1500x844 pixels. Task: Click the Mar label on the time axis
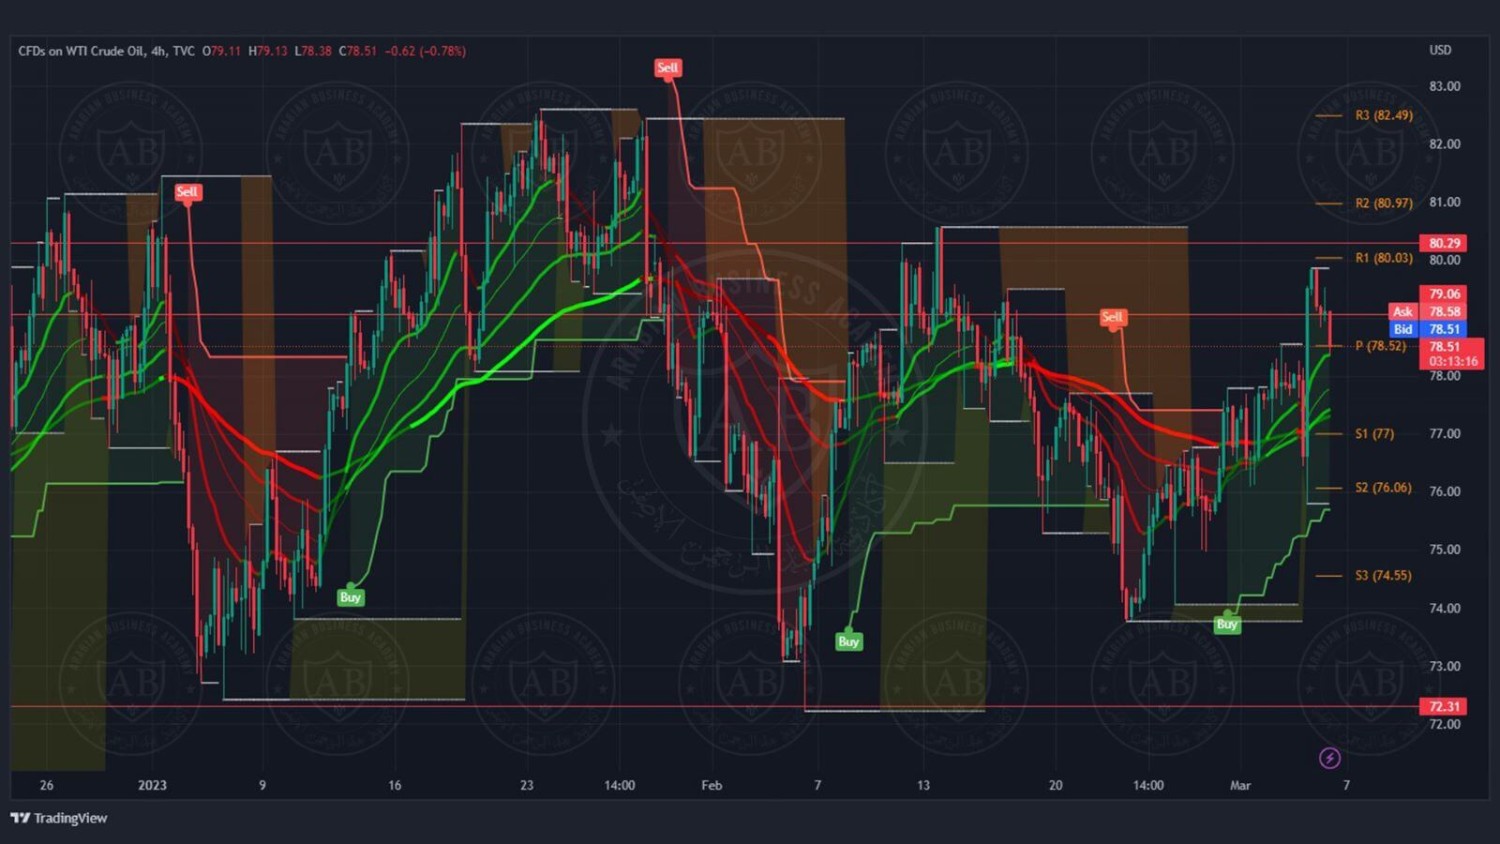1240,785
